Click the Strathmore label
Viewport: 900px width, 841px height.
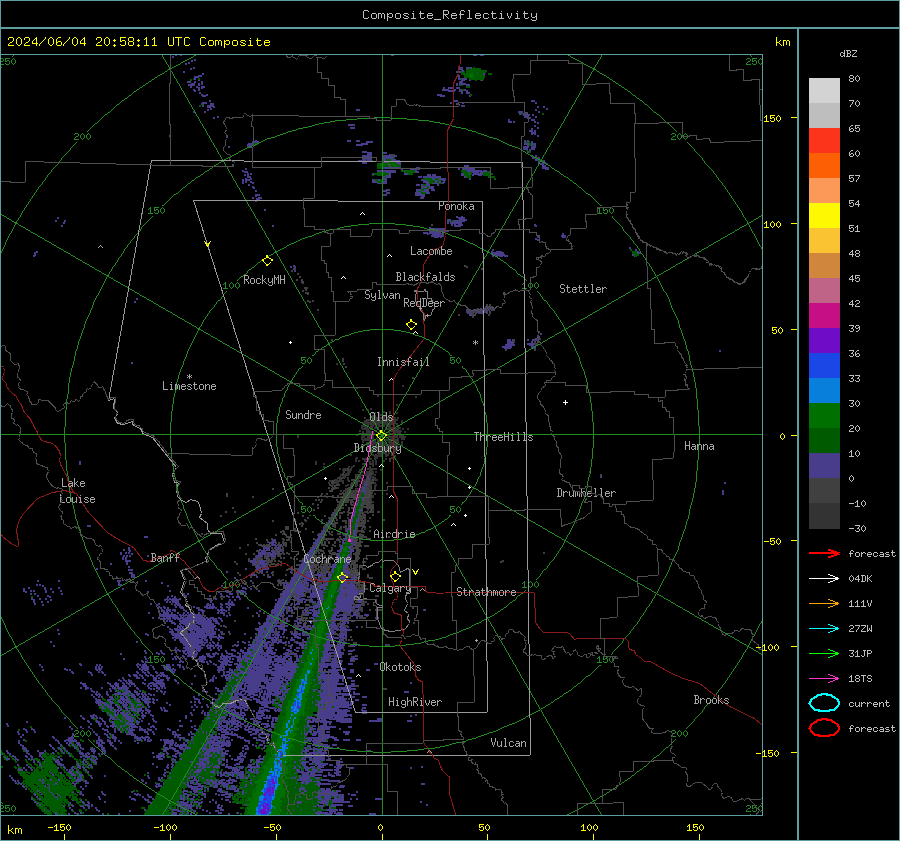tap(486, 592)
